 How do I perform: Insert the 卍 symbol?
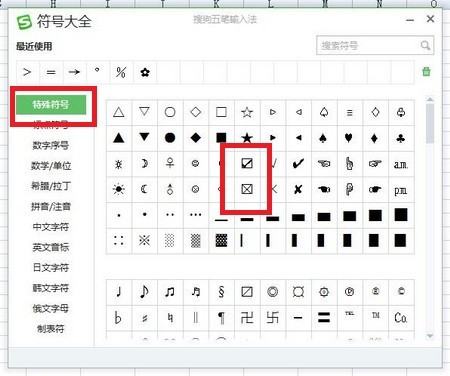[247, 318]
